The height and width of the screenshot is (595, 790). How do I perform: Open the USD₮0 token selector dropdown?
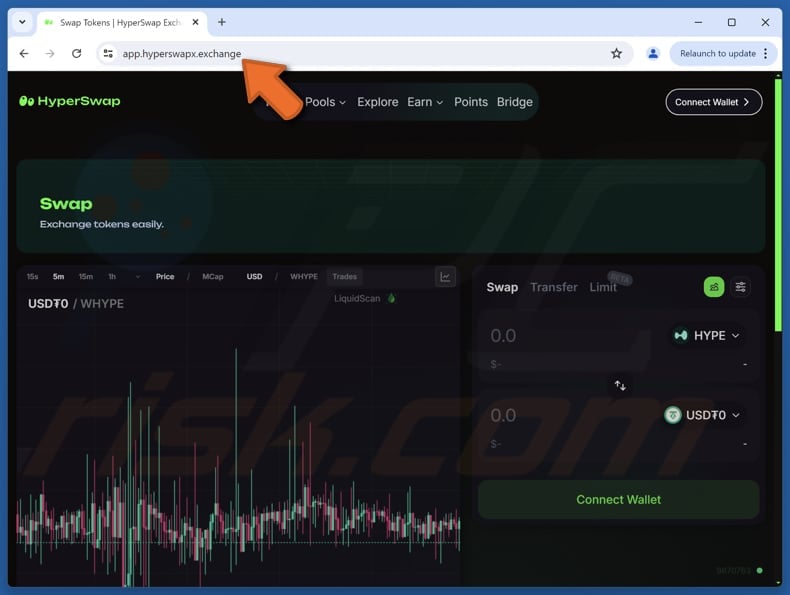pos(703,415)
